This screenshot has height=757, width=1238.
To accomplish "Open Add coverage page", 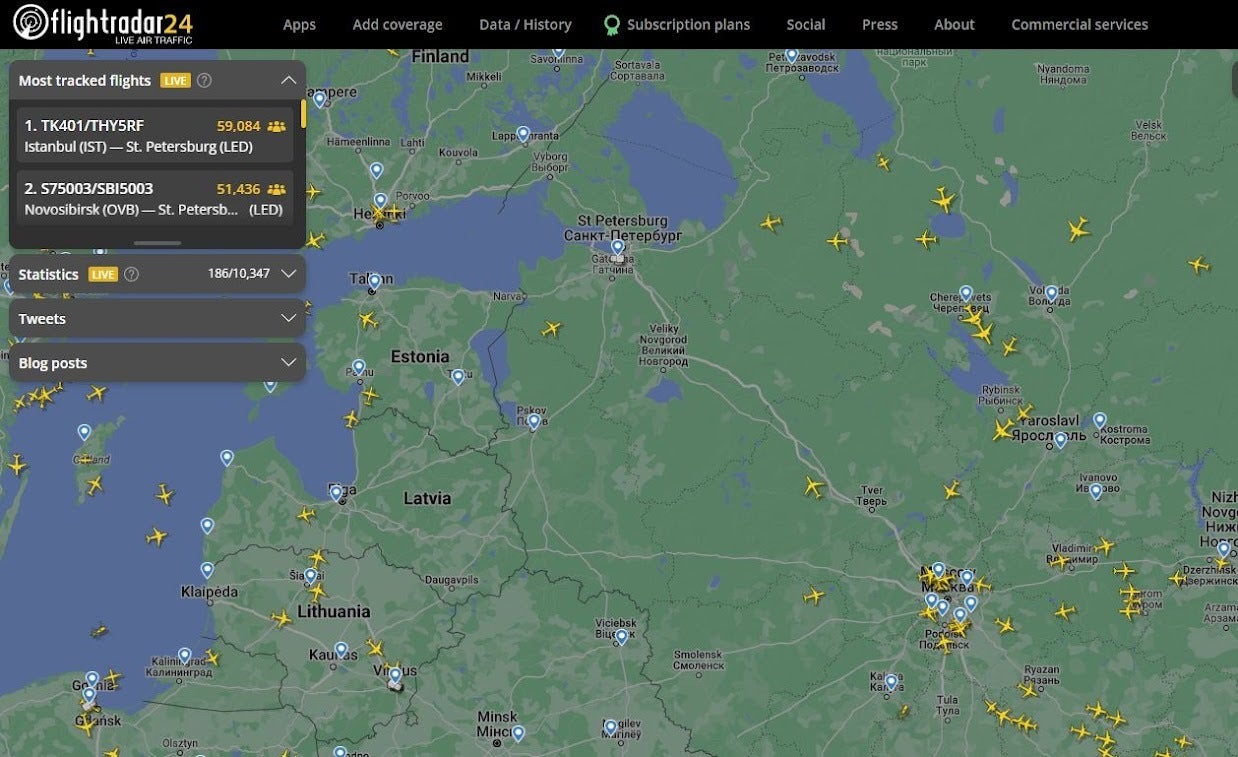I will 397,24.
